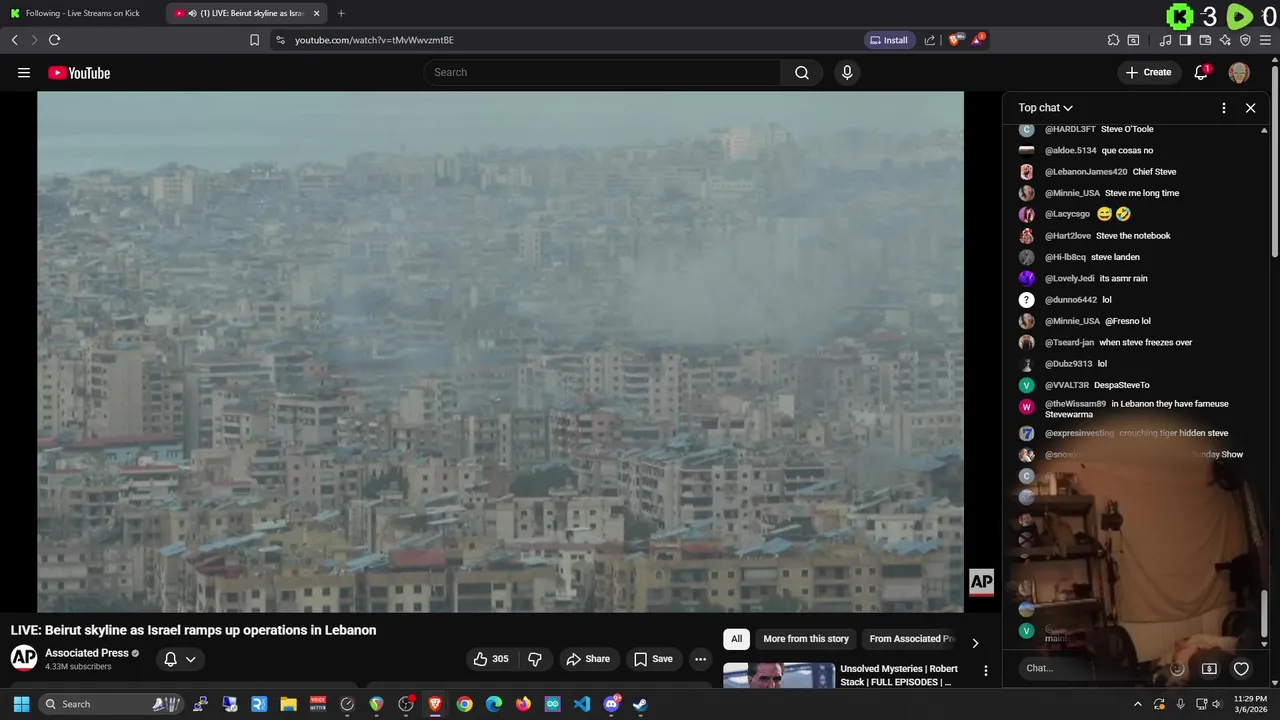Toggle the browser sidebar panel
Viewport: 1280px width, 720px height.
pyautogui.click(x=1185, y=40)
